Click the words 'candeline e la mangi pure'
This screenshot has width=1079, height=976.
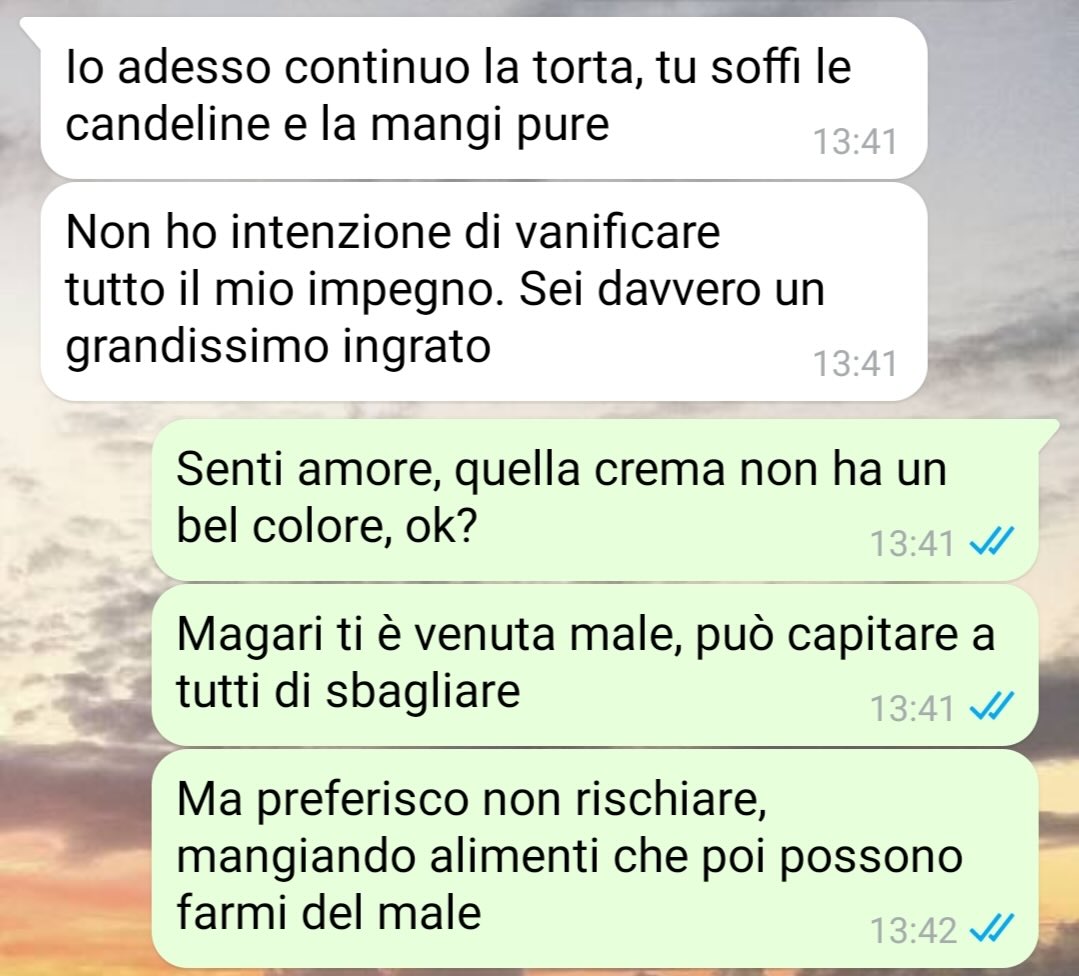coord(337,125)
